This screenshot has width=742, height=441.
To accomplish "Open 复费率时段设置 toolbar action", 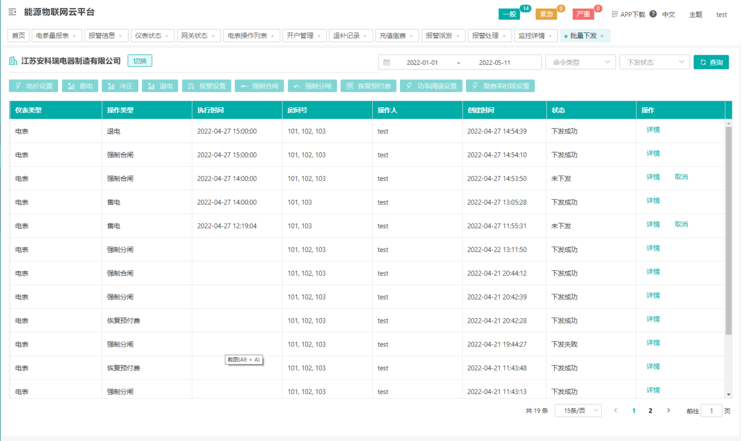I will 500,86.
